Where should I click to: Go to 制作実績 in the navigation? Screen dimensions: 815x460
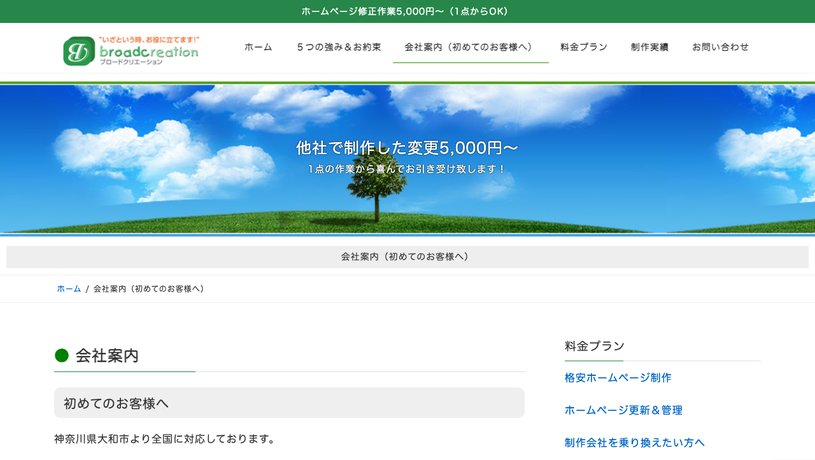point(650,47)
